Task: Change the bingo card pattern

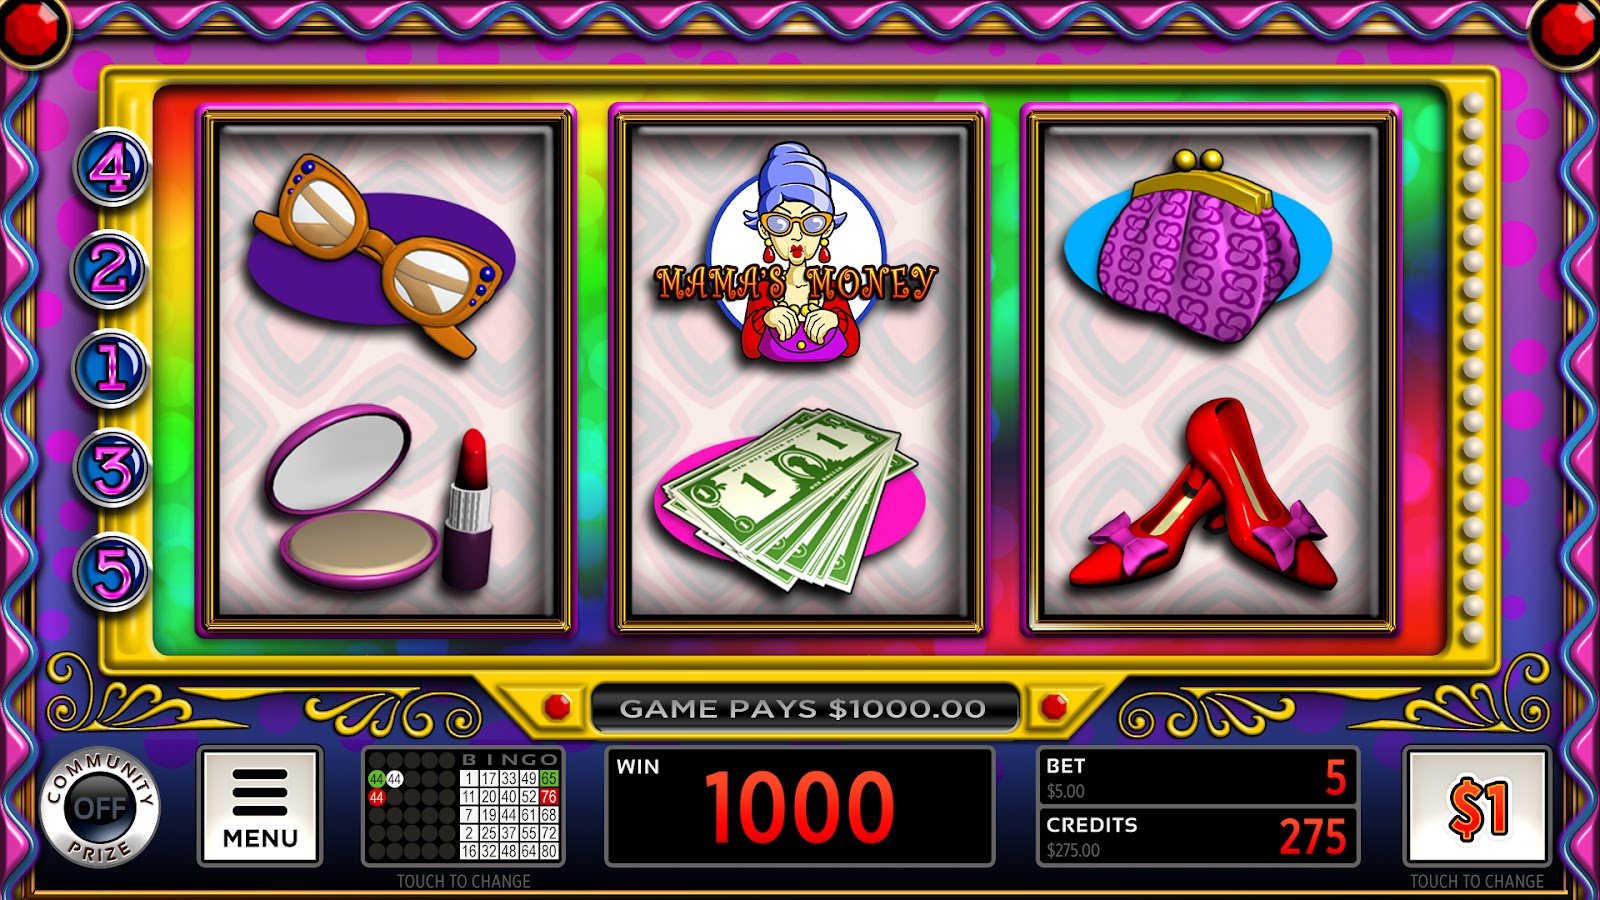Action: (x=463, y=806)
